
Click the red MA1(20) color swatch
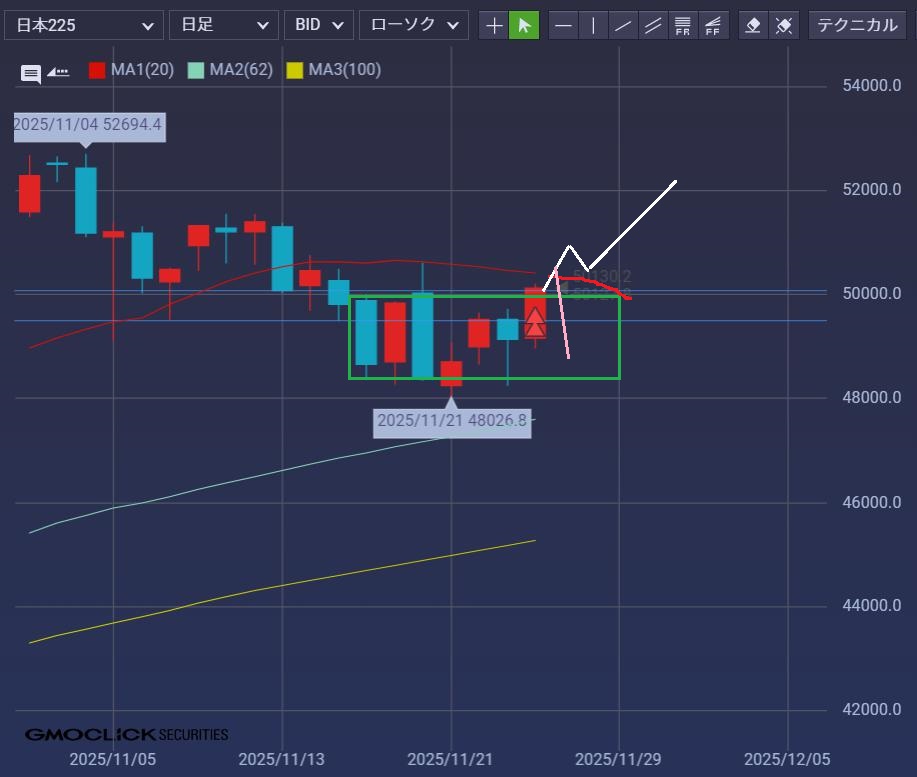tap(97, 70)
